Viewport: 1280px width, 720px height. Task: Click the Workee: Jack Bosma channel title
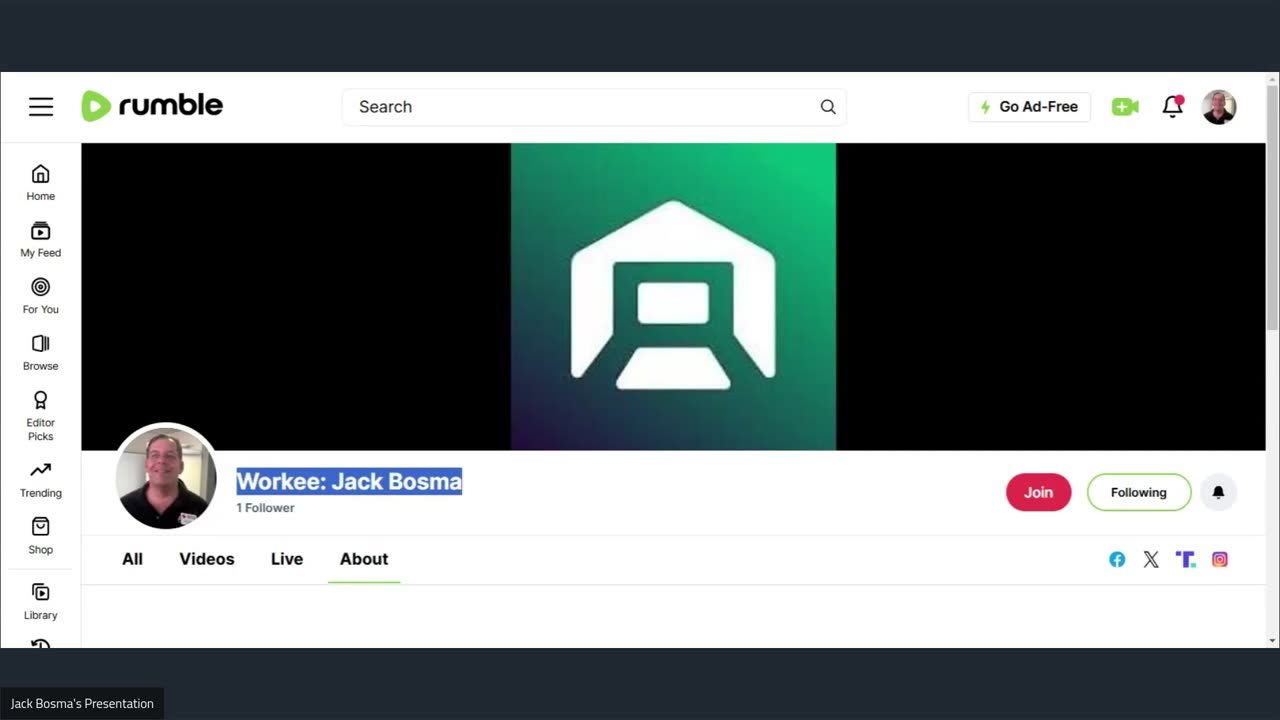point(349,481)
